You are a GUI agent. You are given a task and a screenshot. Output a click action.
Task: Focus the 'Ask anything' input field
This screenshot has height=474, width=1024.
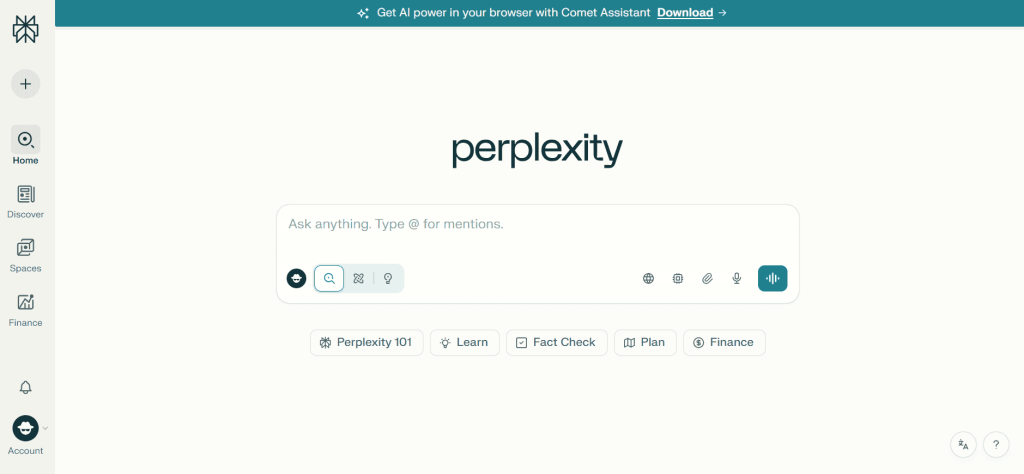pos(537,224)
